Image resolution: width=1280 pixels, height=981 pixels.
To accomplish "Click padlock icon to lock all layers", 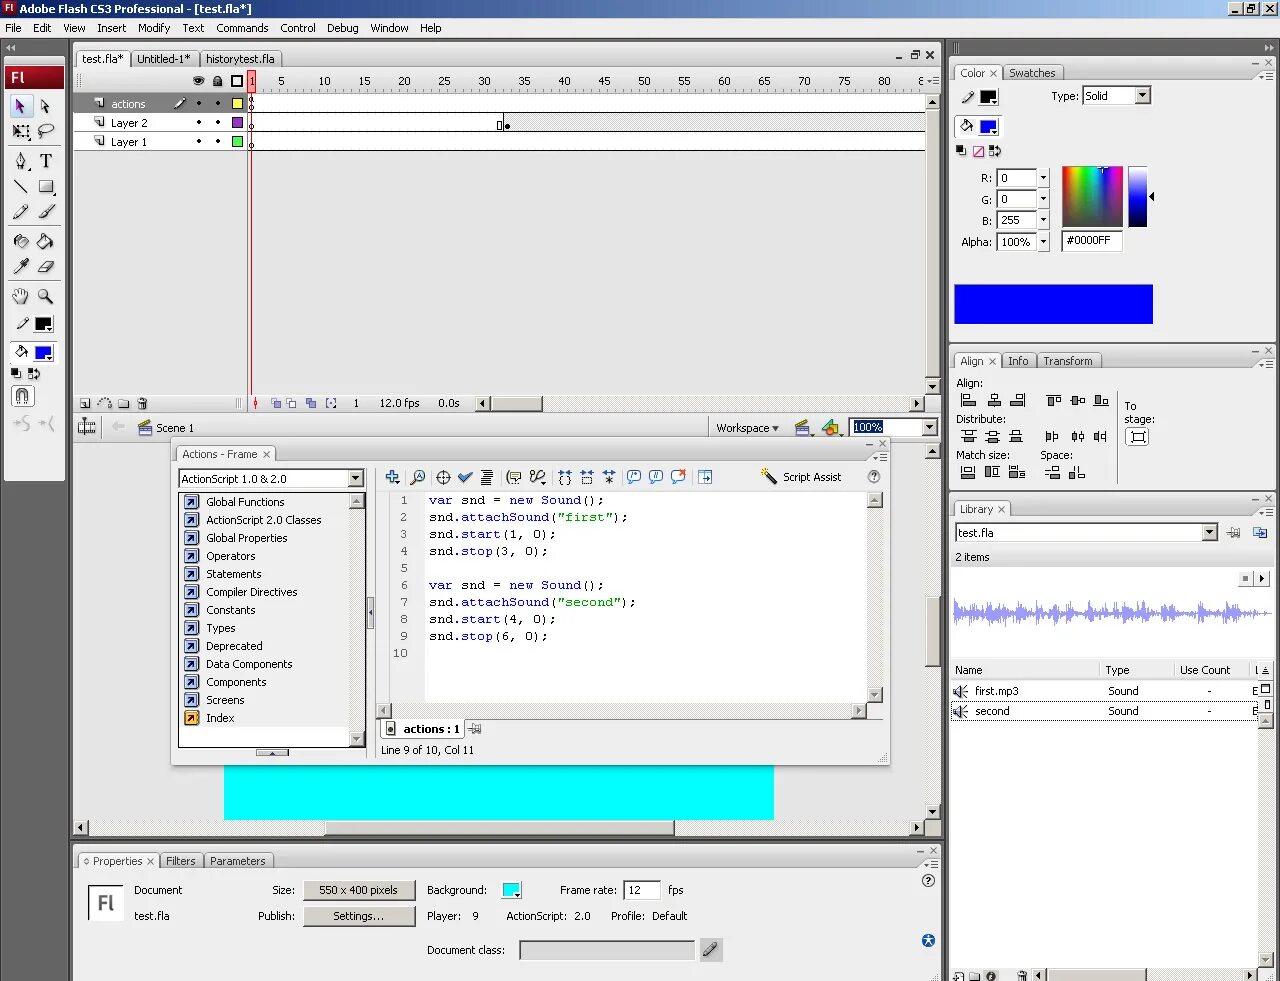I will tap(217, 81).
